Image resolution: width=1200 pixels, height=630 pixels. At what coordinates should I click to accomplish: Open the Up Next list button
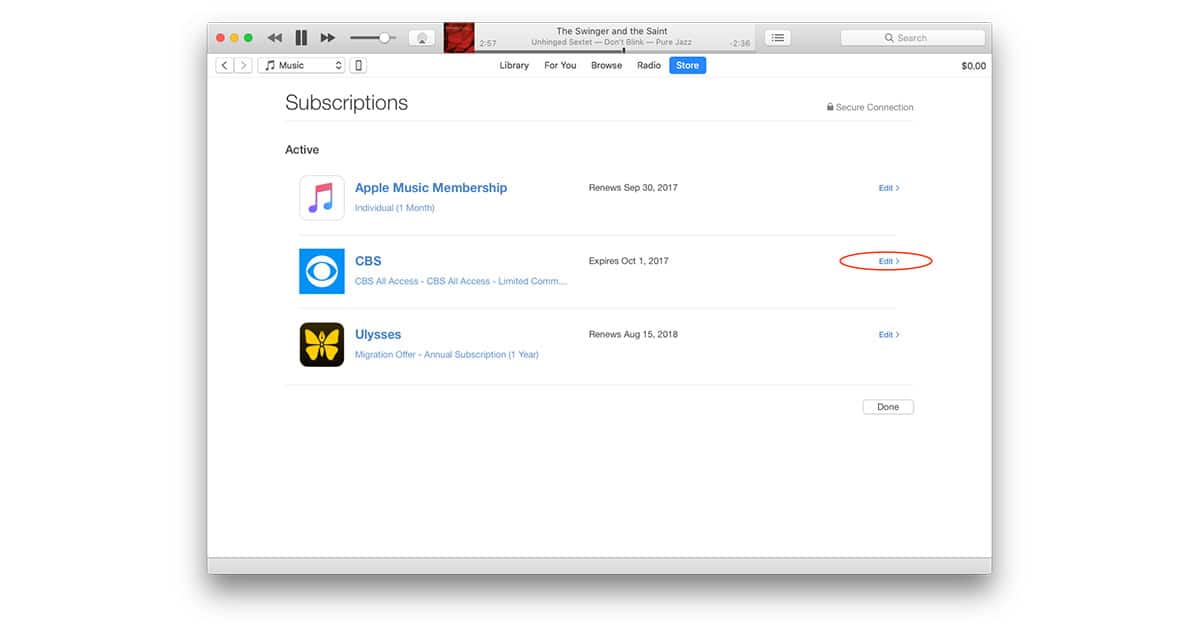click(778, 38)
